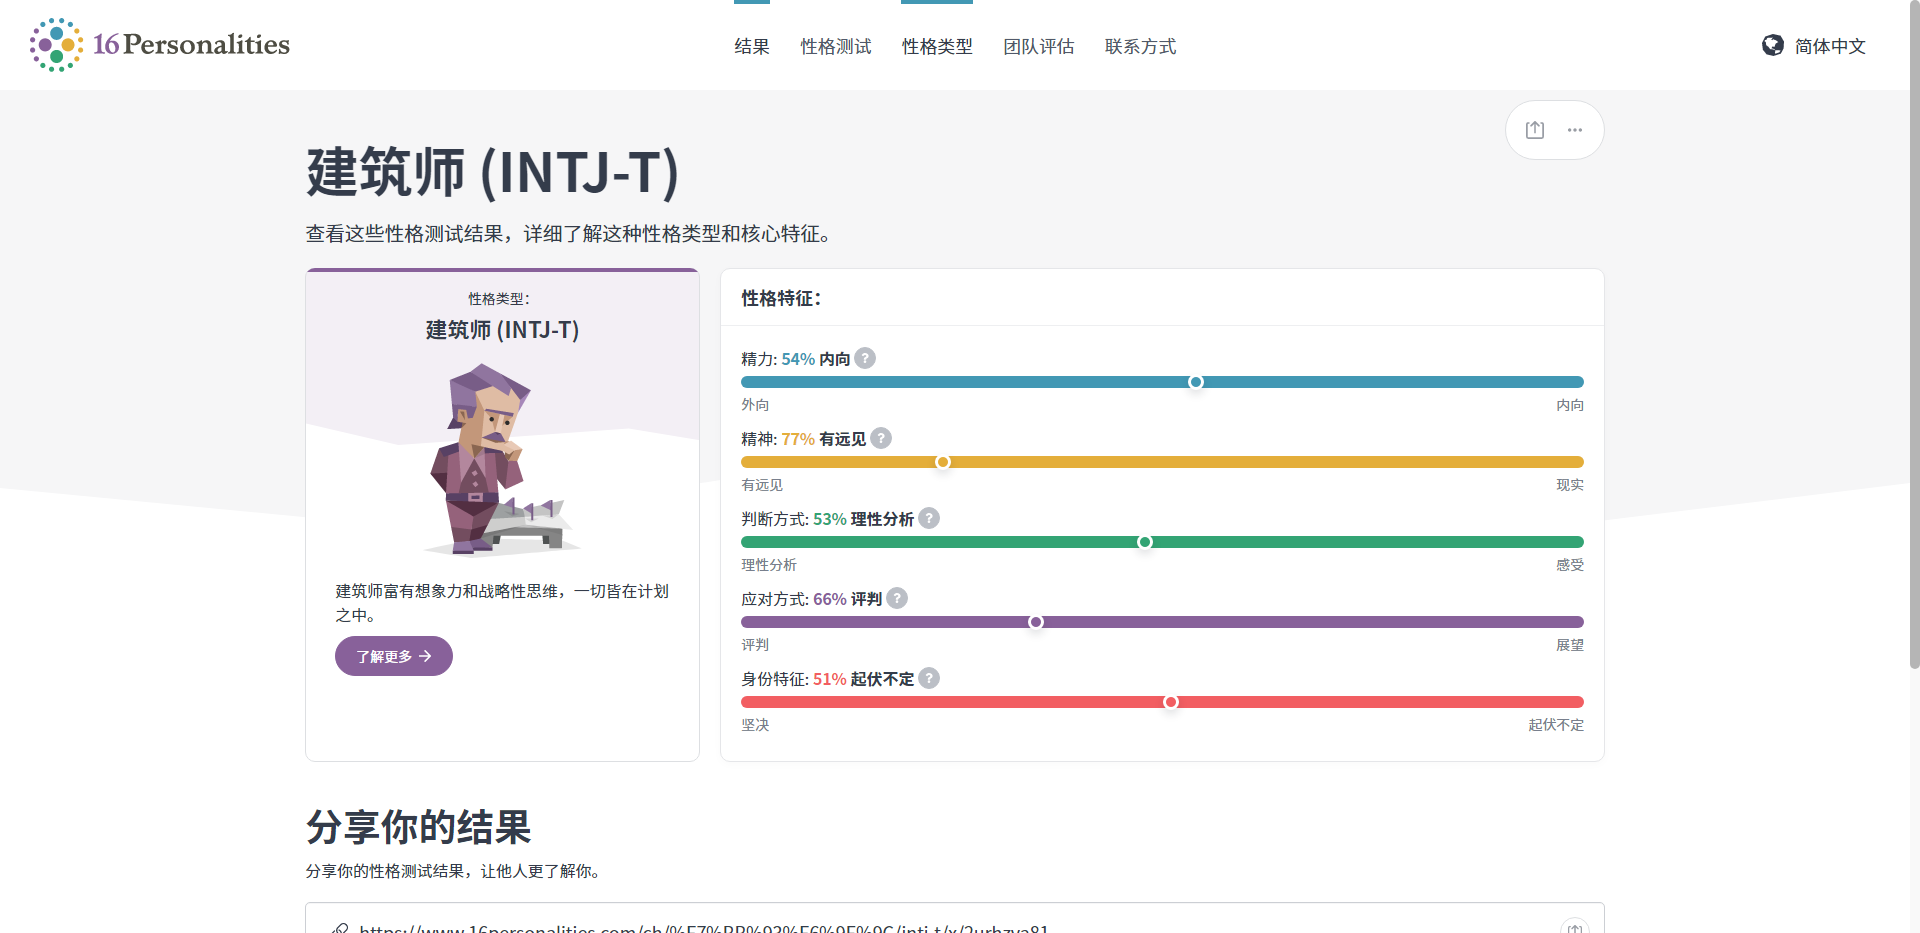The width and height of the screenshot is (1920, 933).
Task: Click help icon next to 内向
Action: pos(866,359)
